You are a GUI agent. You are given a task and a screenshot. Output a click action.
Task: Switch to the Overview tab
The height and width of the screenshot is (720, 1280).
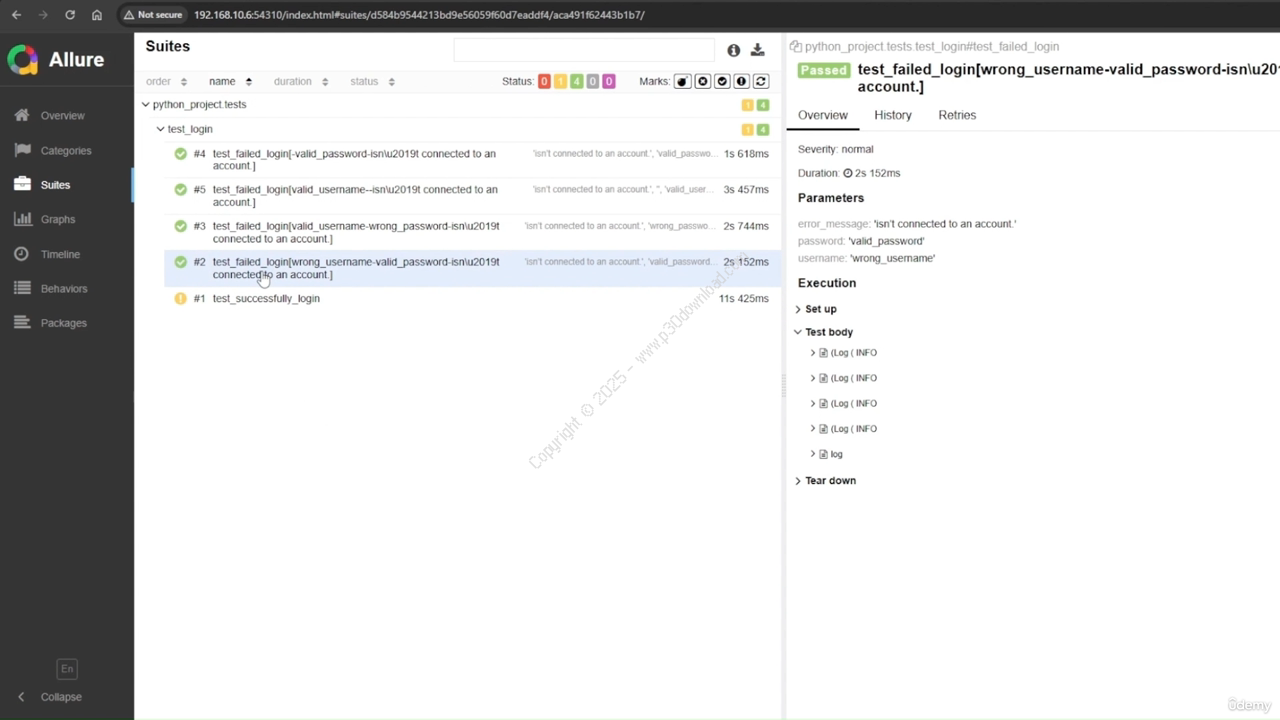[x=823, y=115]
